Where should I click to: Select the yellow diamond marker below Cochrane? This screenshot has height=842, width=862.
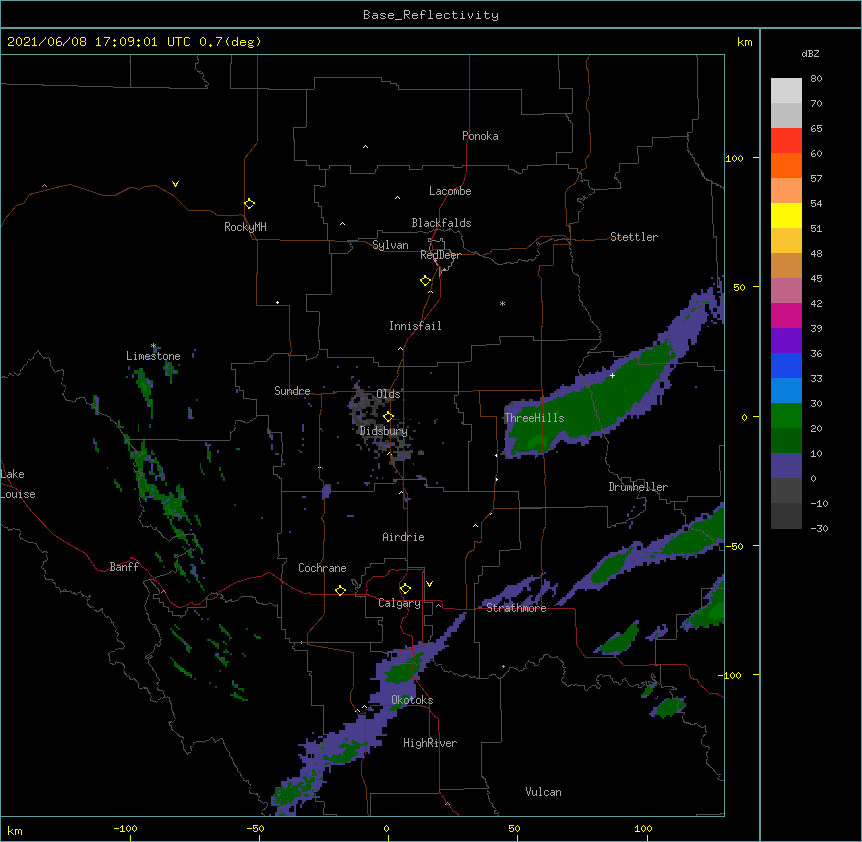[x=340, y=590]
